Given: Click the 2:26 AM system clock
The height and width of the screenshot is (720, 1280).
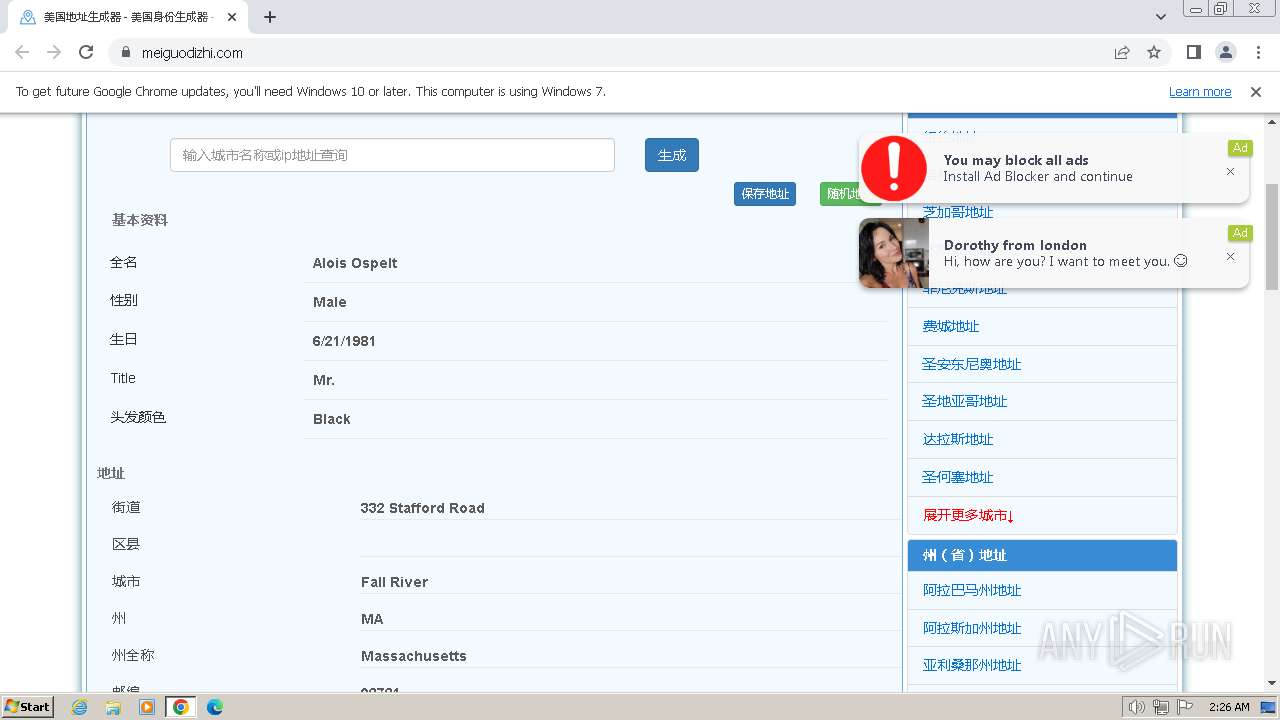Looking at the screenshot, I should point(1229,707).
